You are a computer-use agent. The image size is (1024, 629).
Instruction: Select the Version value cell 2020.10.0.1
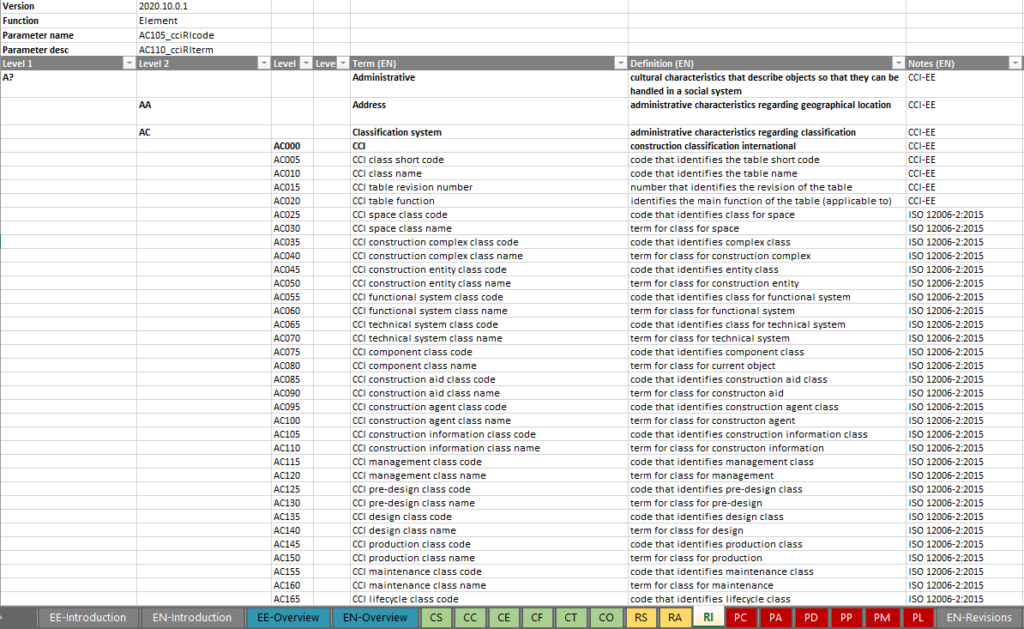click(x=204, y=7)
